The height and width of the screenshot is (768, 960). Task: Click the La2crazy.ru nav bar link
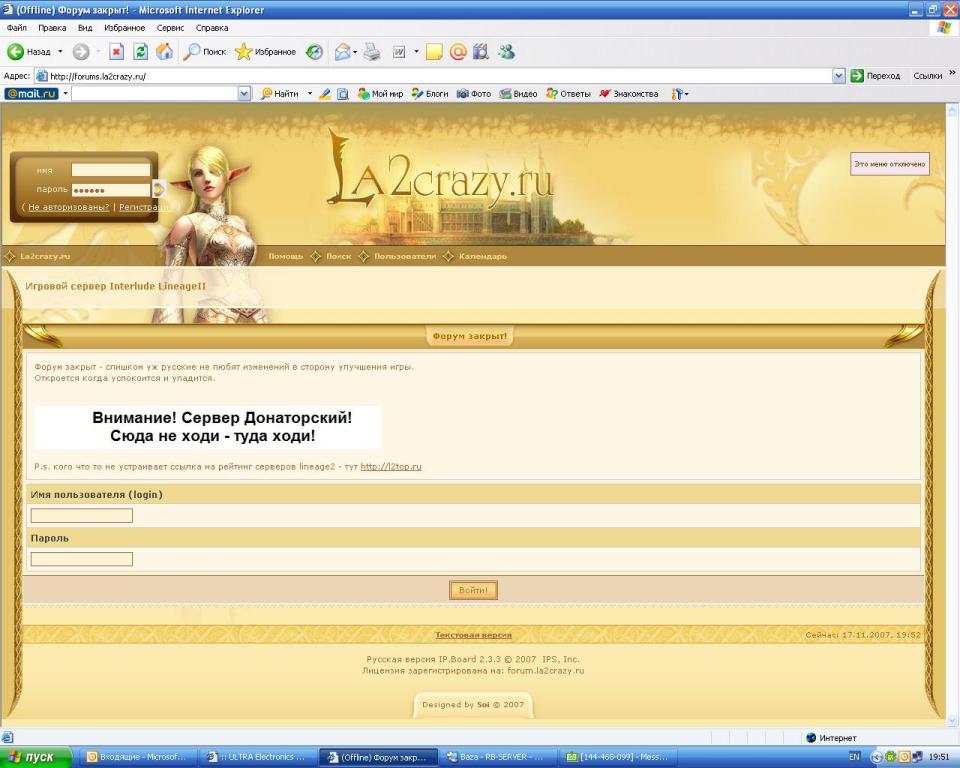coord(45,256)
